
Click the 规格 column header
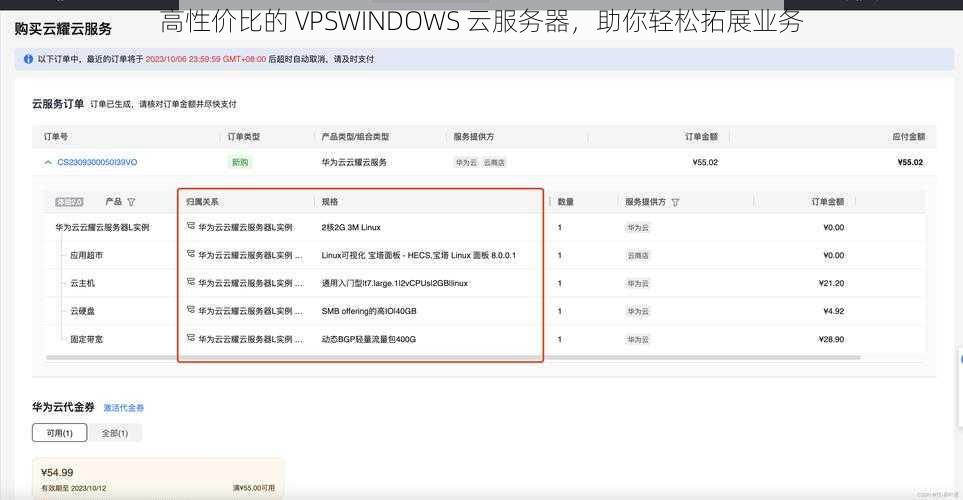[x=330, y=201]
